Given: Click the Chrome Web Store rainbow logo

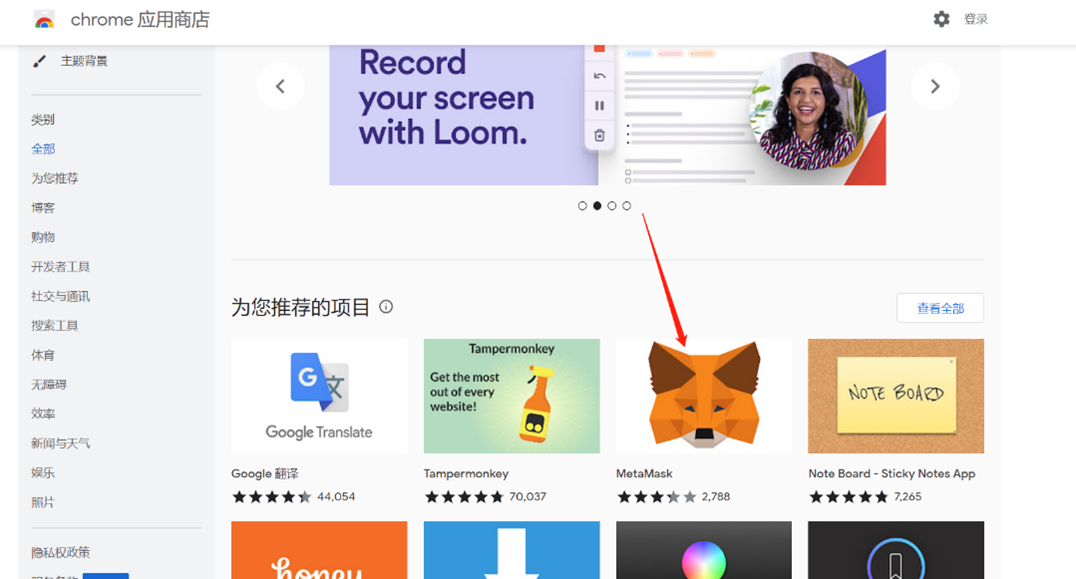Looking at the screenshot, I should pos(44,20).
